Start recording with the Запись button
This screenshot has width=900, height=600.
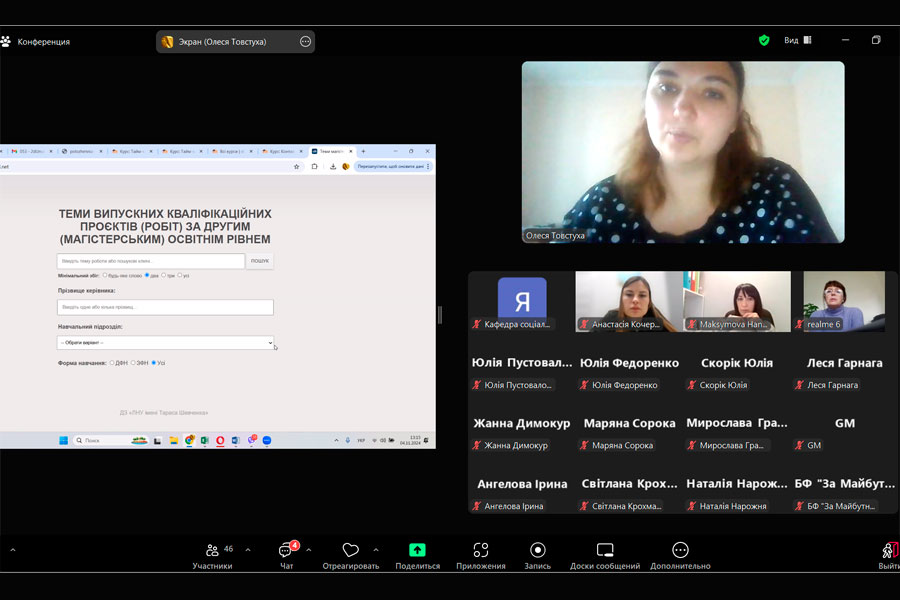[x=537, y=556]
